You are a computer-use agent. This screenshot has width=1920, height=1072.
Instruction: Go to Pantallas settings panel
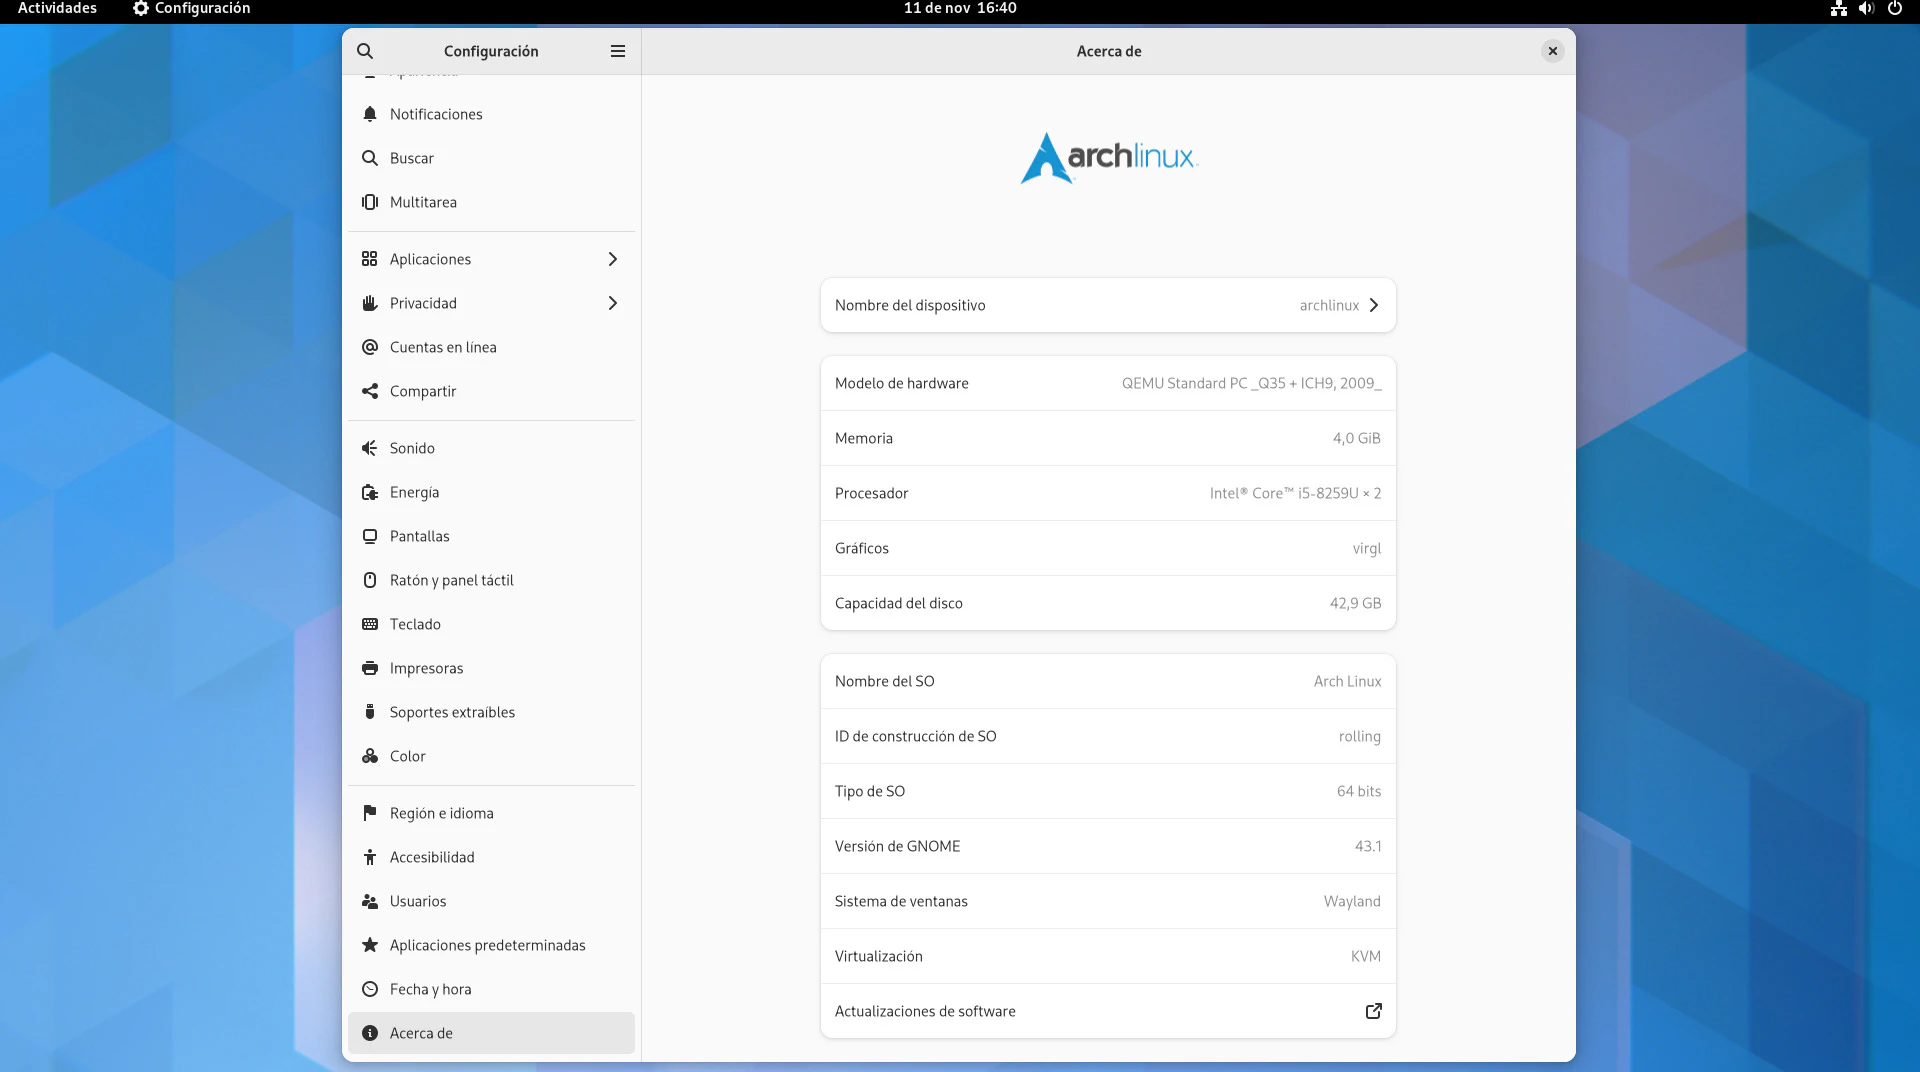pyautogui.click(x=420, y=536)
